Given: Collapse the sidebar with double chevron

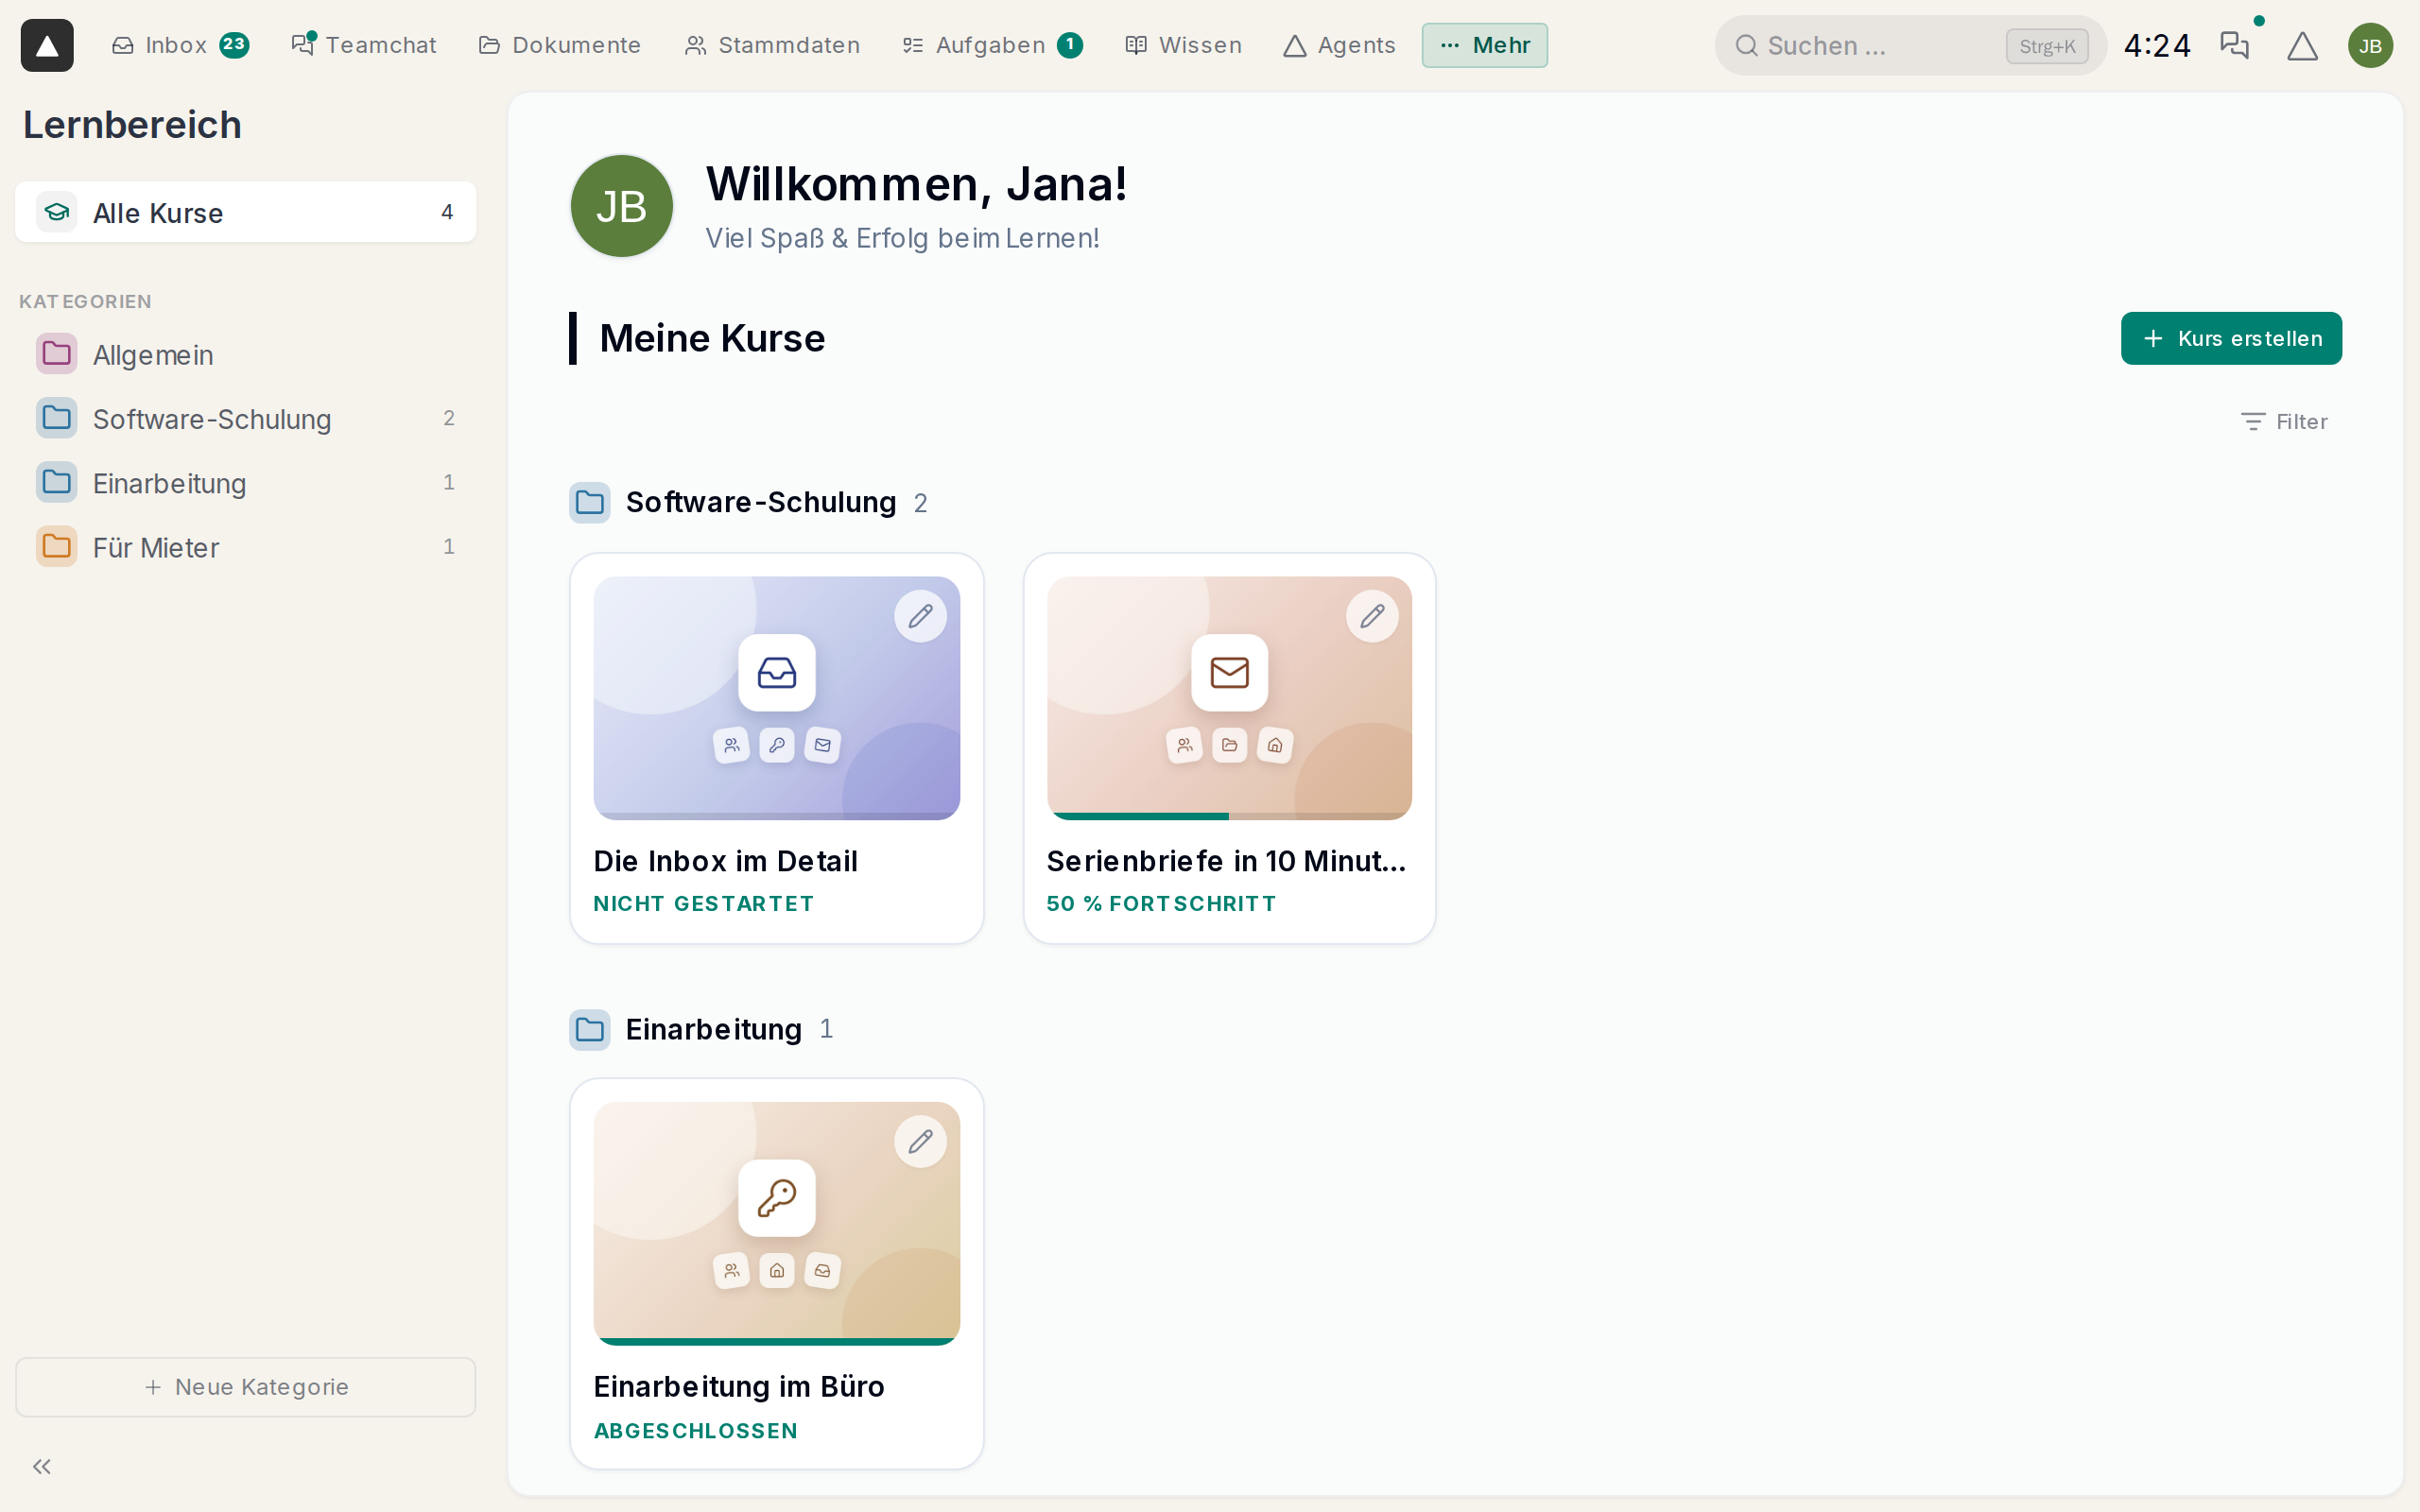Looking at the screenshot, I should click(42, 1466).
